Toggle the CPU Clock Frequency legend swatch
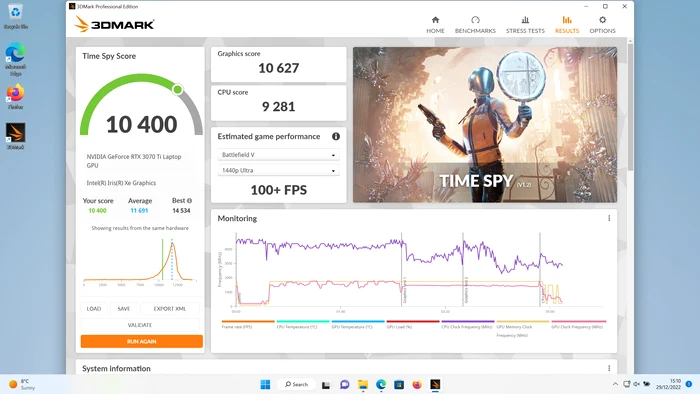This screenshot has height=394, width=700. pyautogui.click(x=467, y=321)
